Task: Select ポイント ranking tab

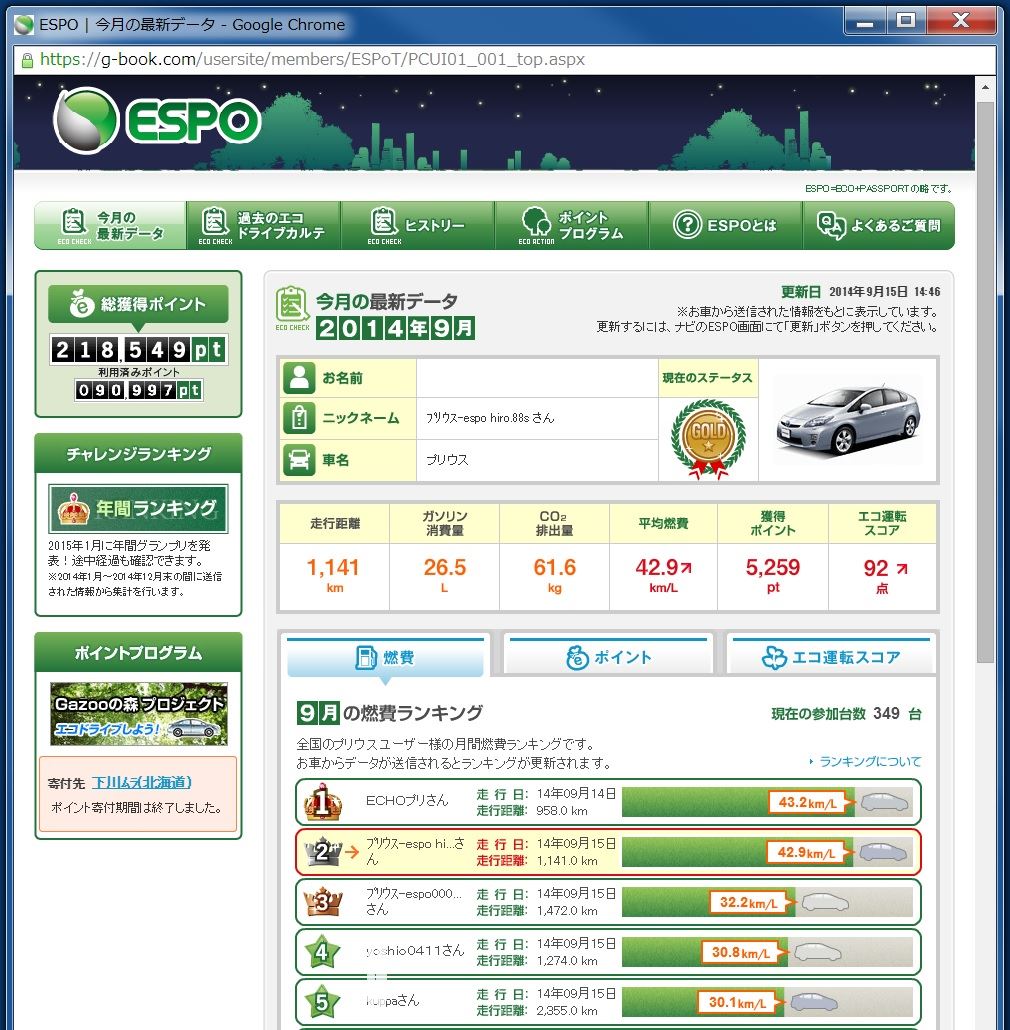Action: (x=609, y=657)
